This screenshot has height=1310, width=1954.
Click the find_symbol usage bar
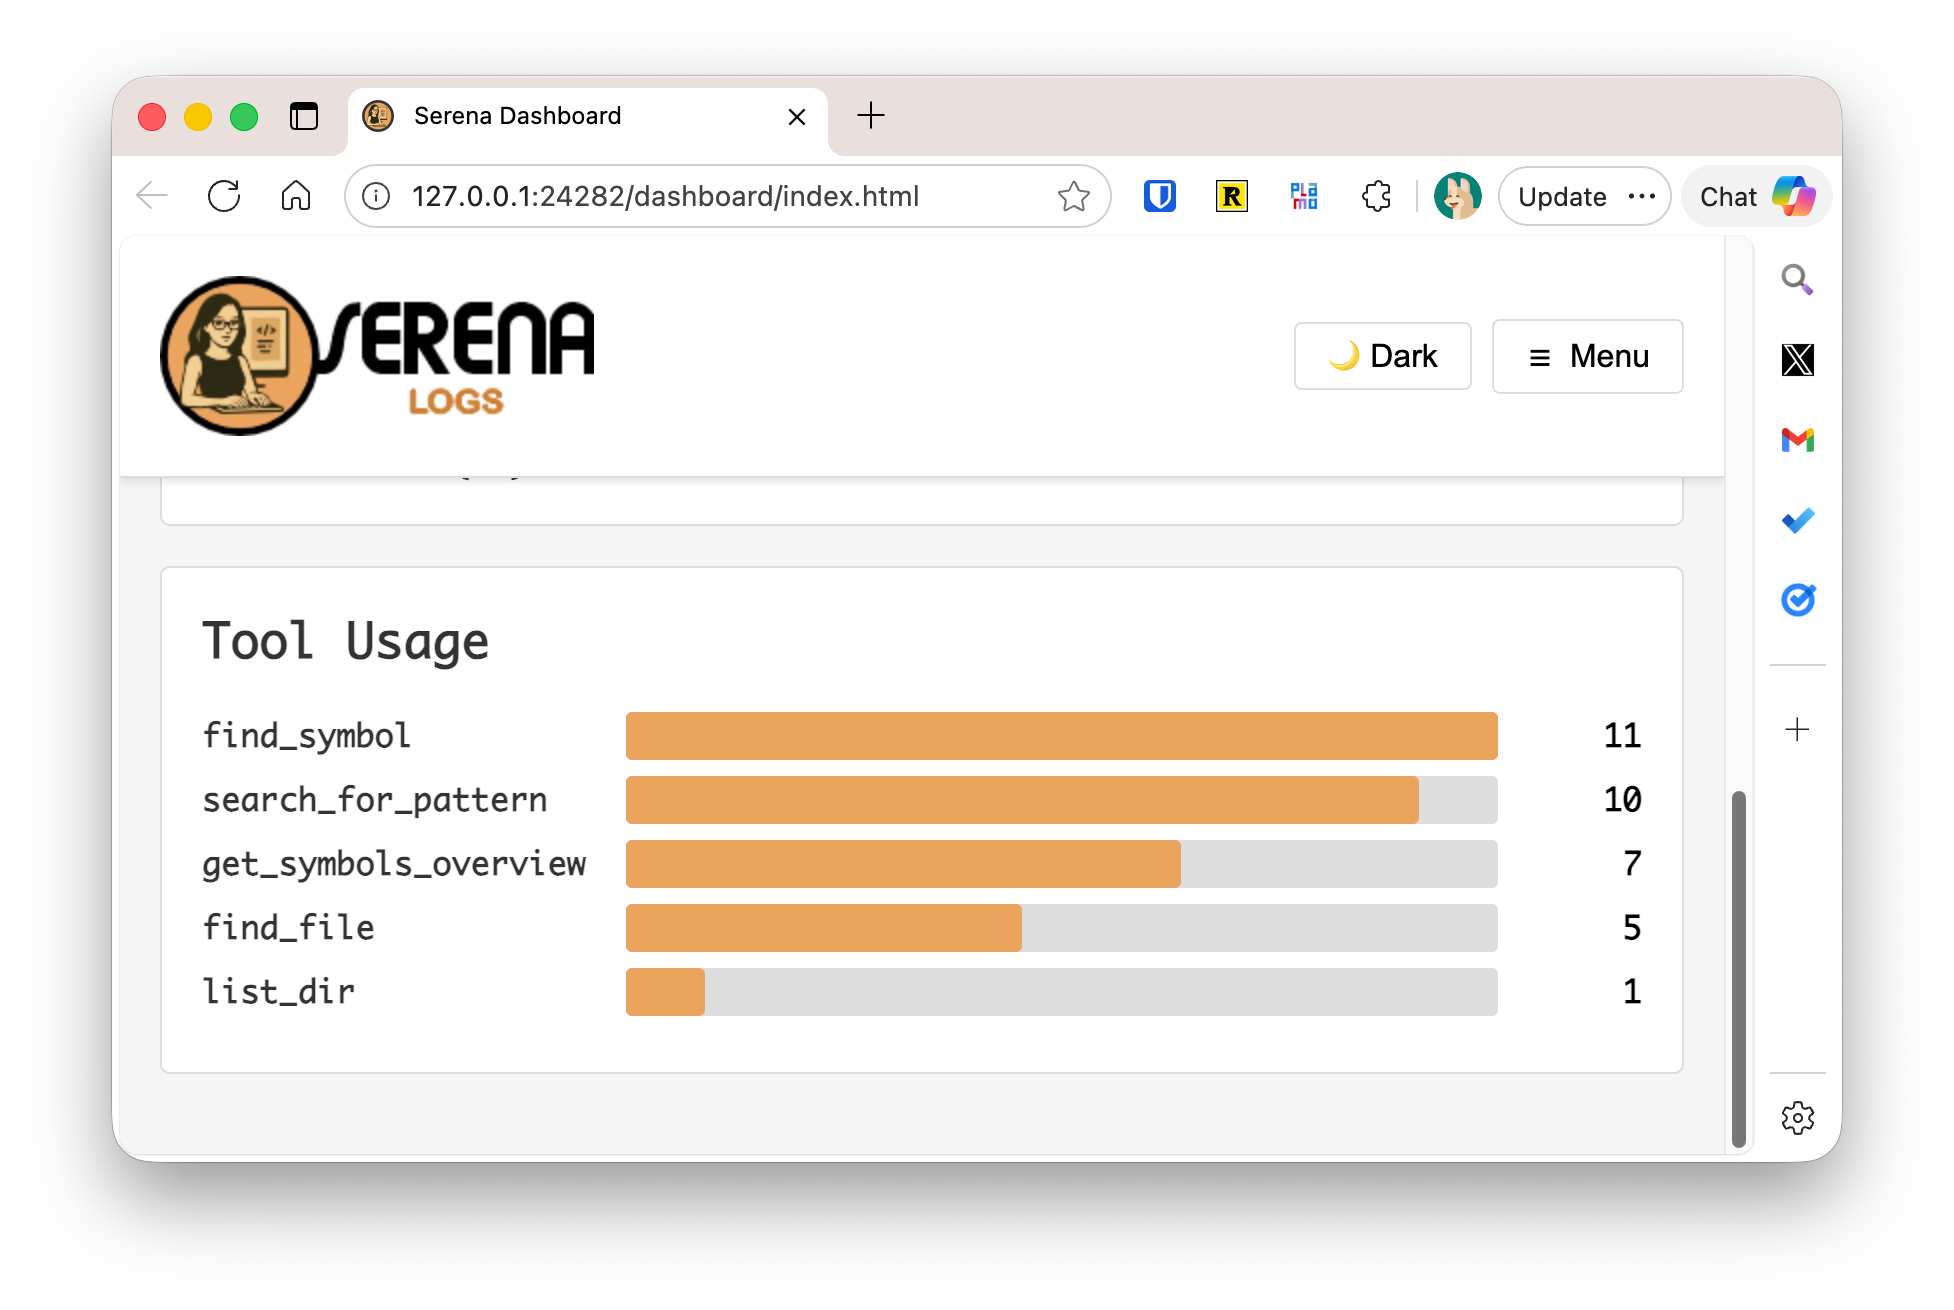point(1061,736)
